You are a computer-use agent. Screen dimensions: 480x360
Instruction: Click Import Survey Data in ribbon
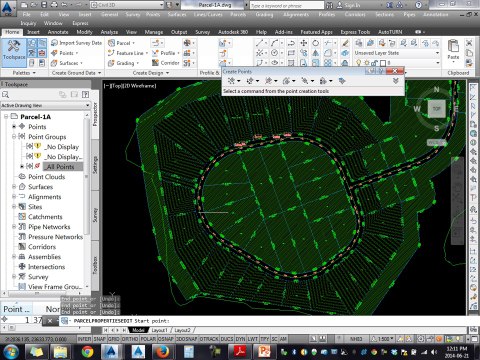[x=76, y=43]
